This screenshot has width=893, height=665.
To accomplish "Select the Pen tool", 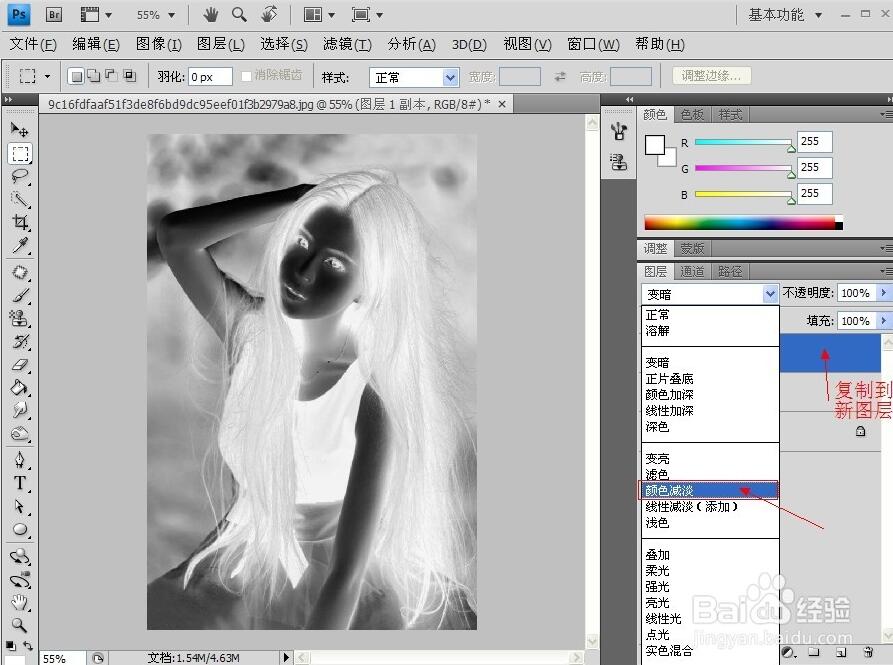I will pyautogui.click(x=20, y=460).
